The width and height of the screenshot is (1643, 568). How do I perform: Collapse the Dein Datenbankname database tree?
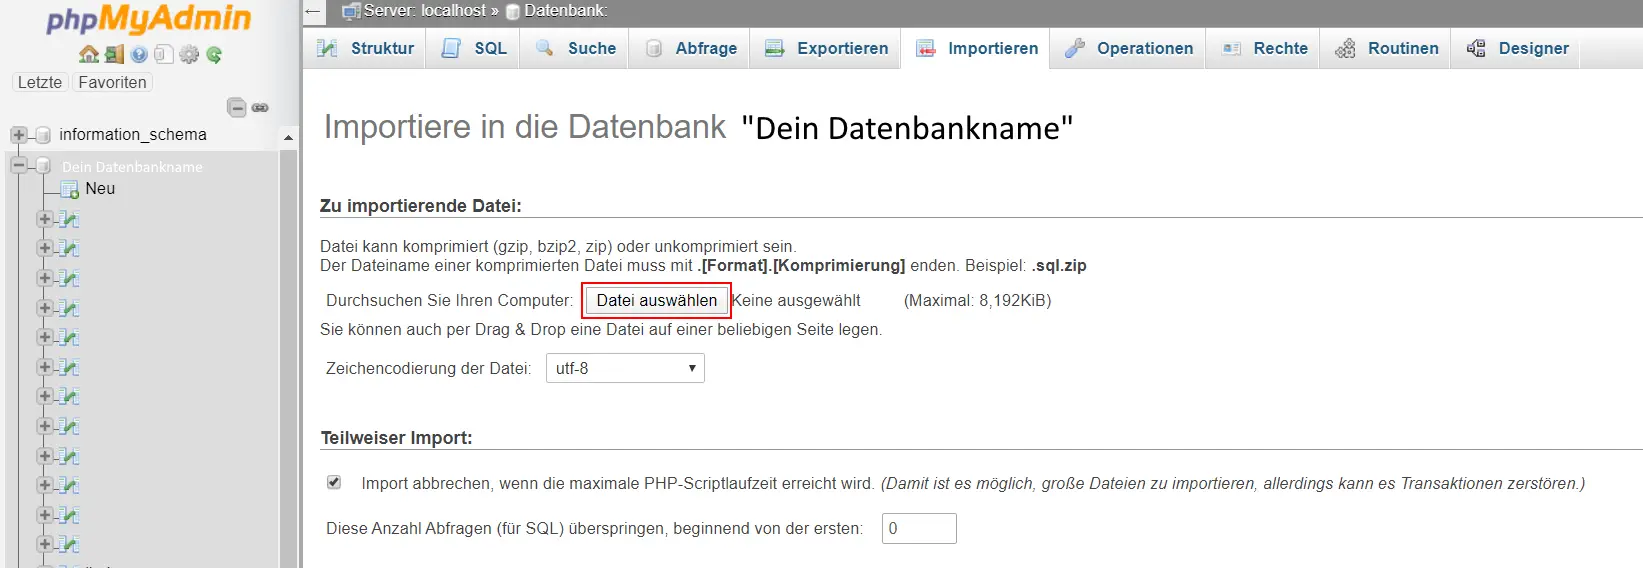[18, 166]
